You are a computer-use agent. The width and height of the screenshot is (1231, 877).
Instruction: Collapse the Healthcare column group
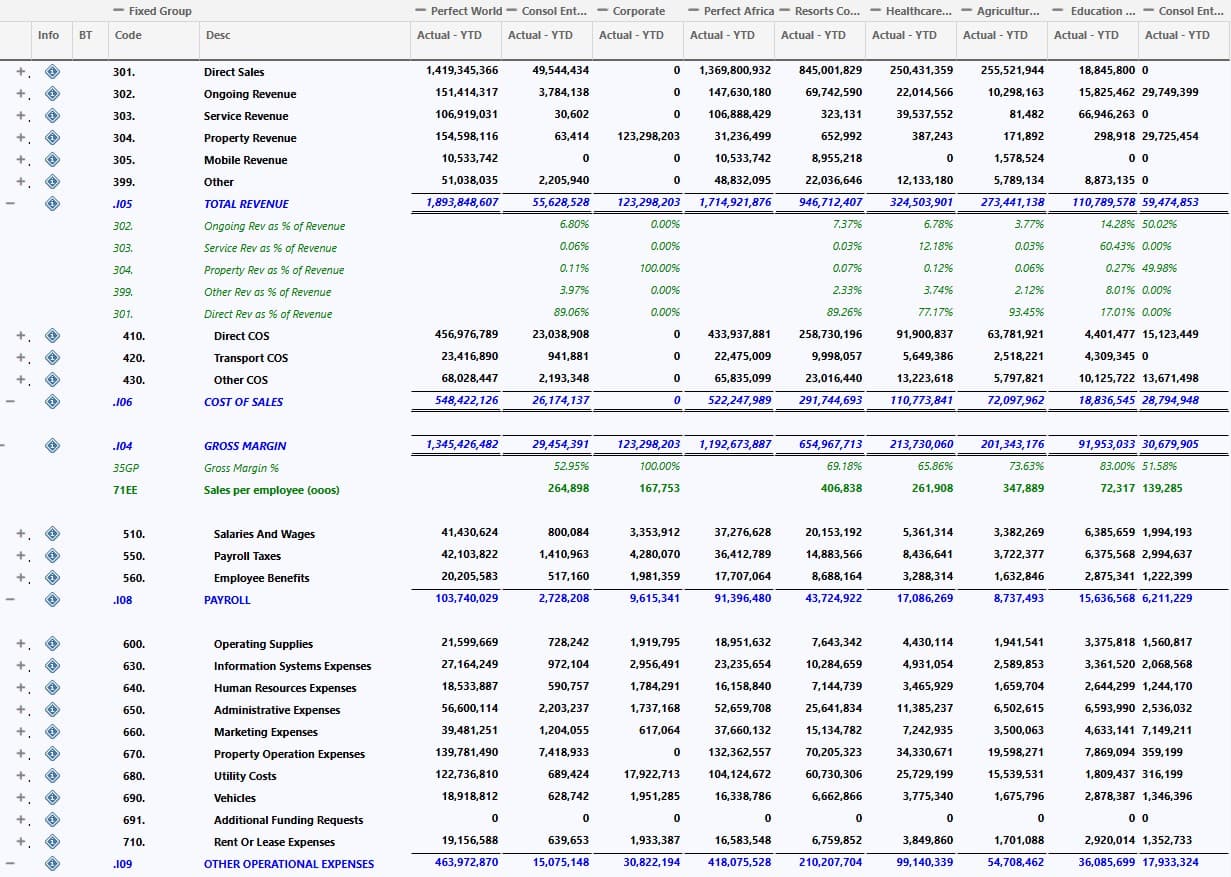pos(876,11)
